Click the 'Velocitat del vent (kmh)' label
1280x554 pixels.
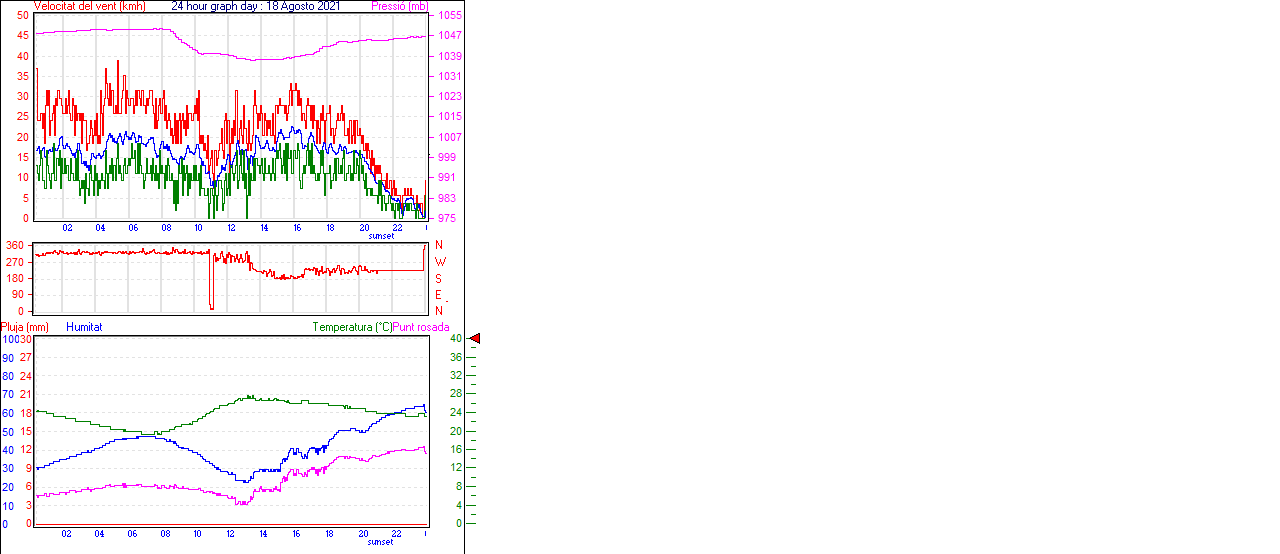pyautogui.click(x=90, y=6)
